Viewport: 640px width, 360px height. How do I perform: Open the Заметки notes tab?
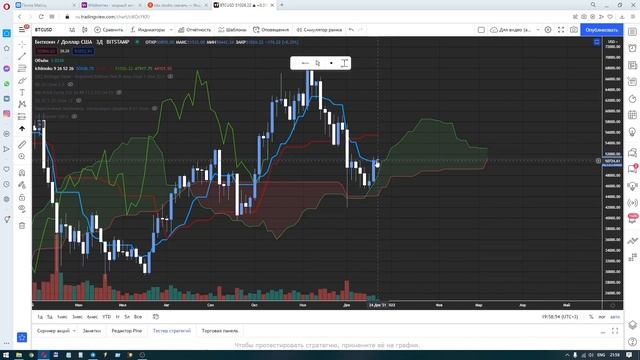pyautogui.click(x=92, y=331)
